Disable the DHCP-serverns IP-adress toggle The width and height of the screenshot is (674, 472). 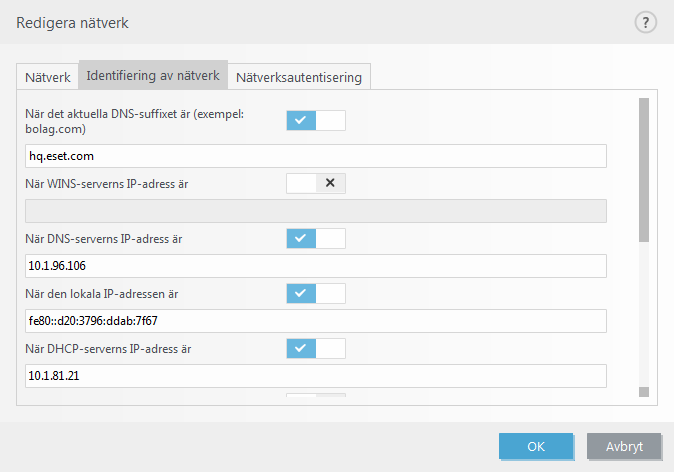(315, 348)
